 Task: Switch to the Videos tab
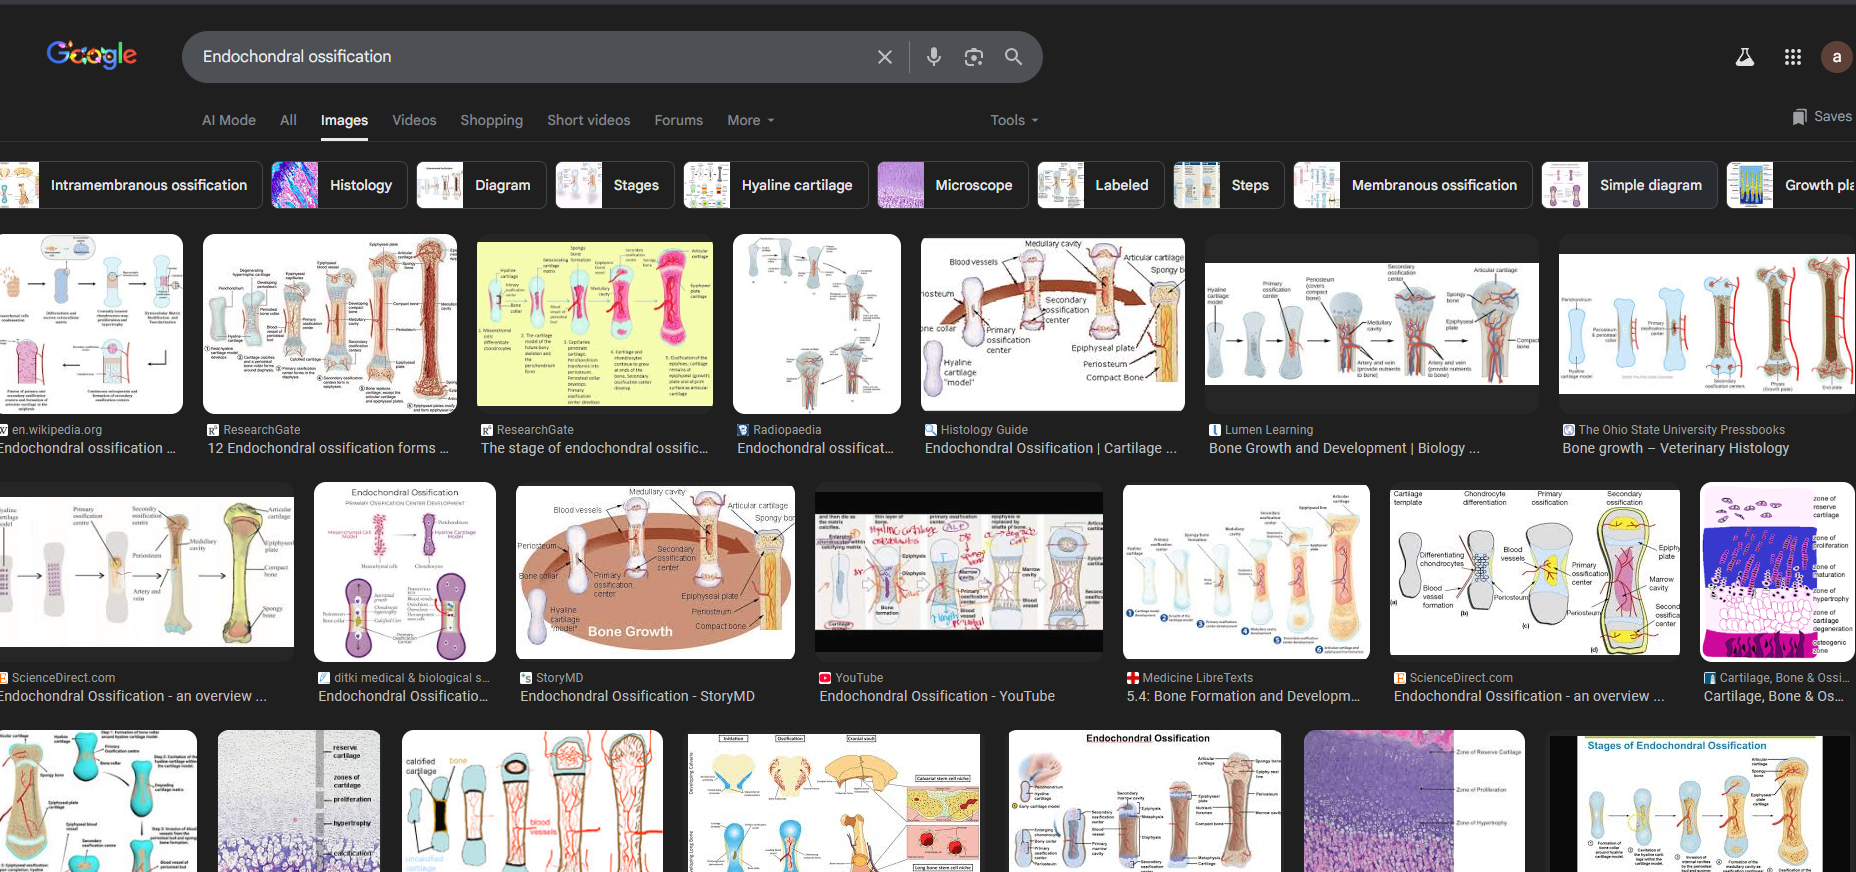pyautogui.click(x=414, y=120)
